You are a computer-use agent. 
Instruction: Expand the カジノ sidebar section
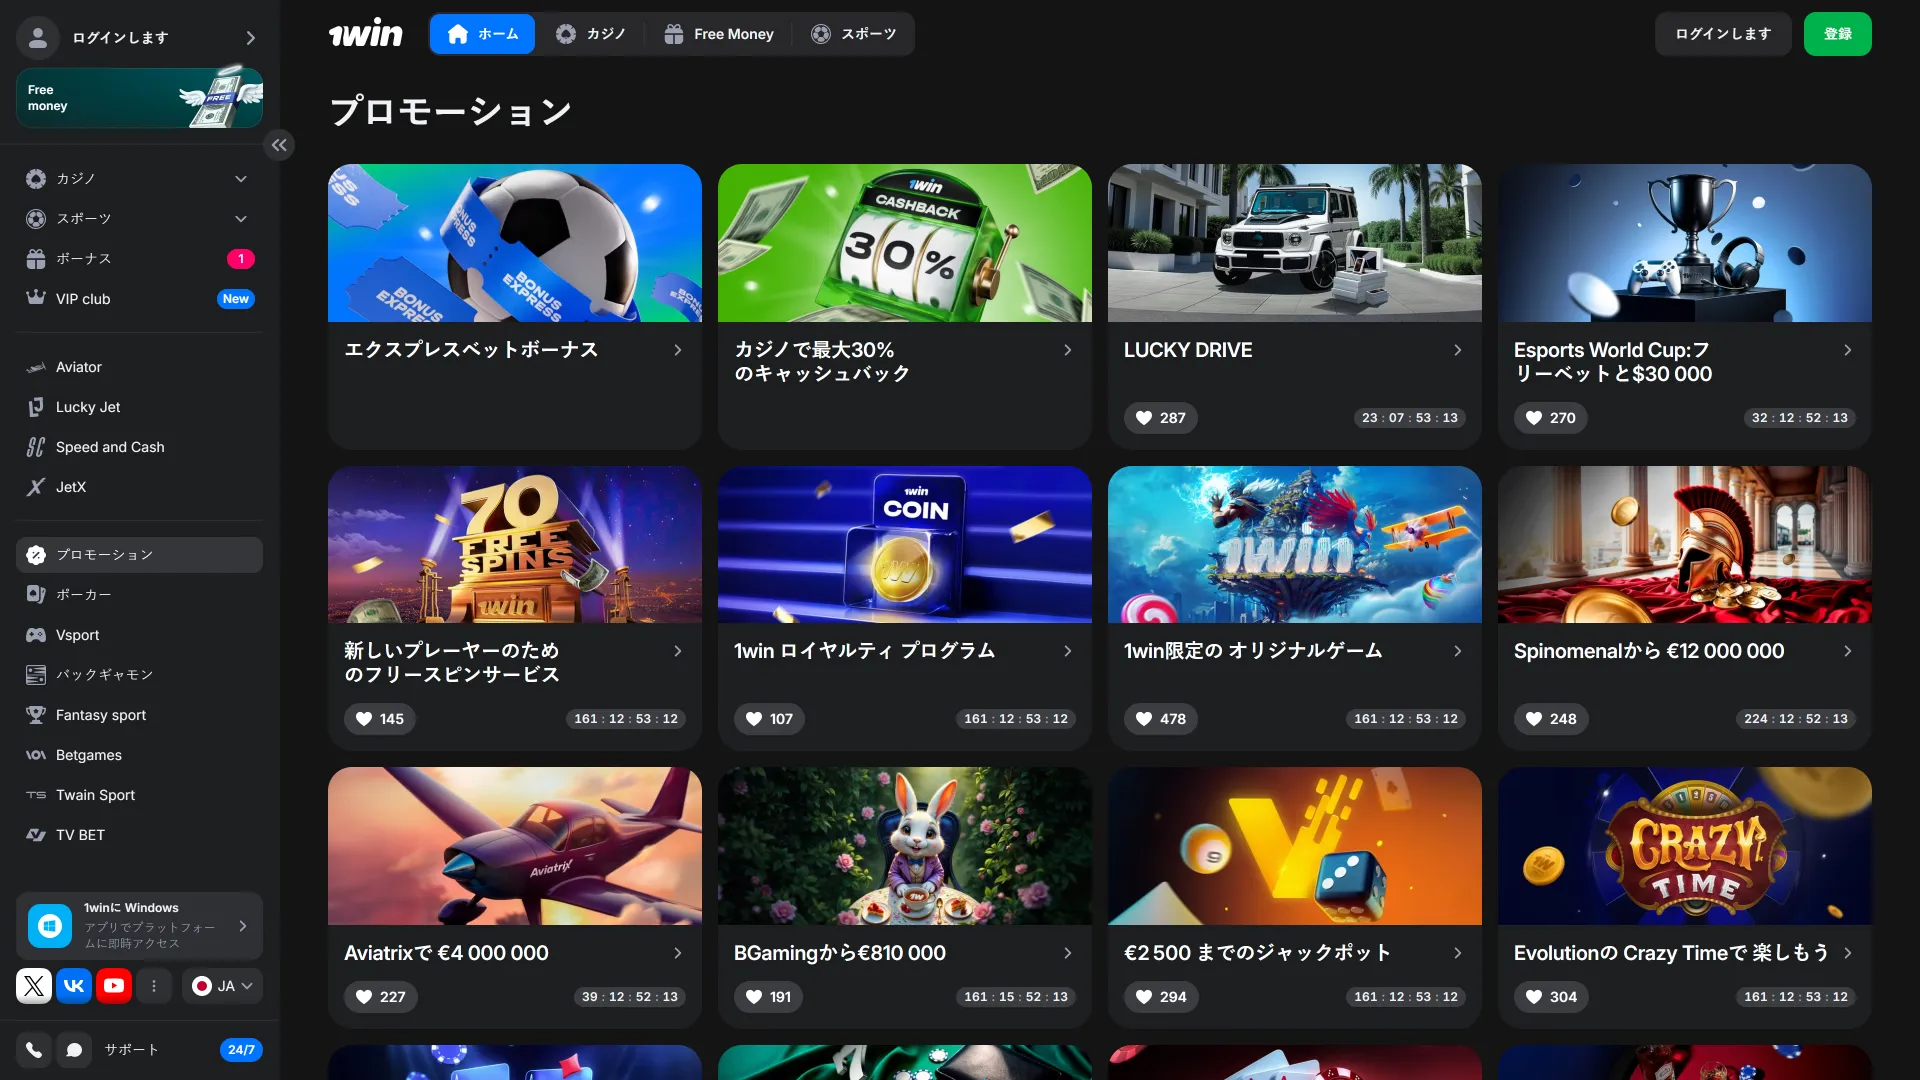pos(240,179)
